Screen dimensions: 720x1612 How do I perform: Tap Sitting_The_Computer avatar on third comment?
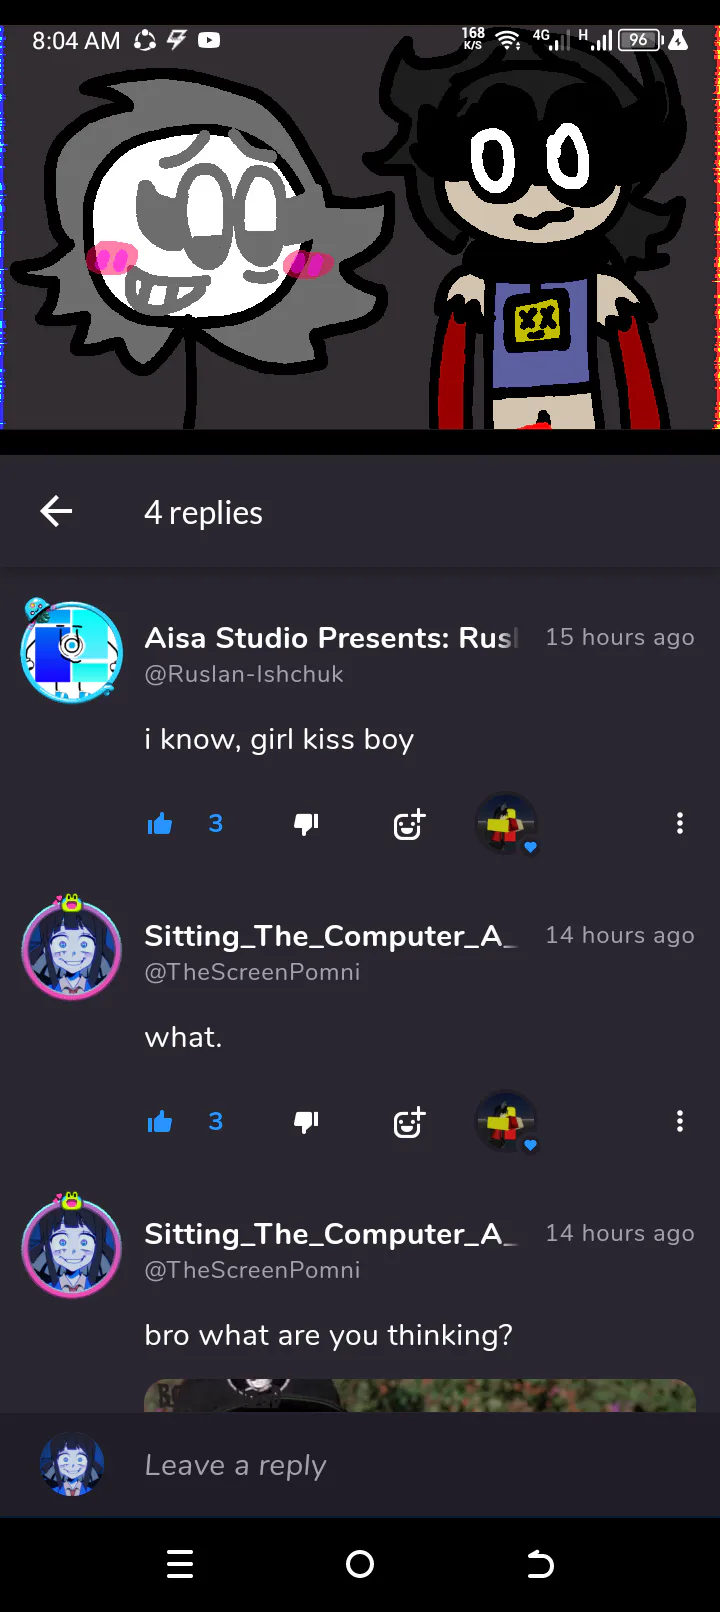[72, 1248]
